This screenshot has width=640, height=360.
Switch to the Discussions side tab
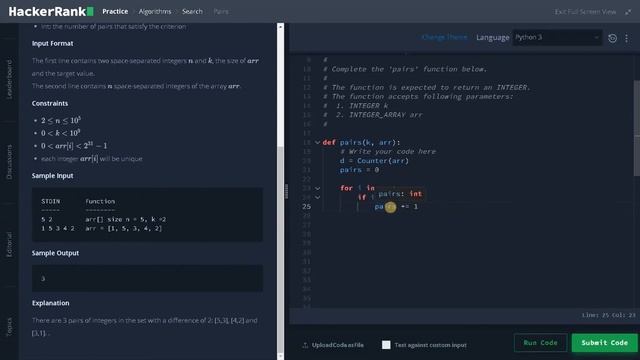9,162
